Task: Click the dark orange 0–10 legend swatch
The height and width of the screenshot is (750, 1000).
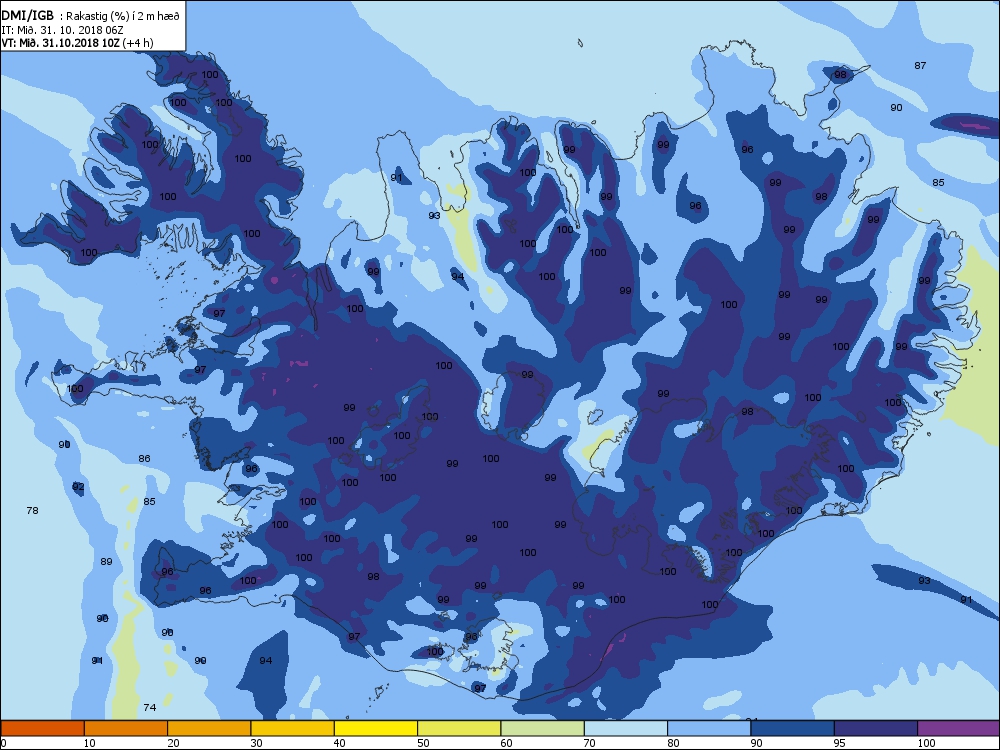Action: point(42,728)
